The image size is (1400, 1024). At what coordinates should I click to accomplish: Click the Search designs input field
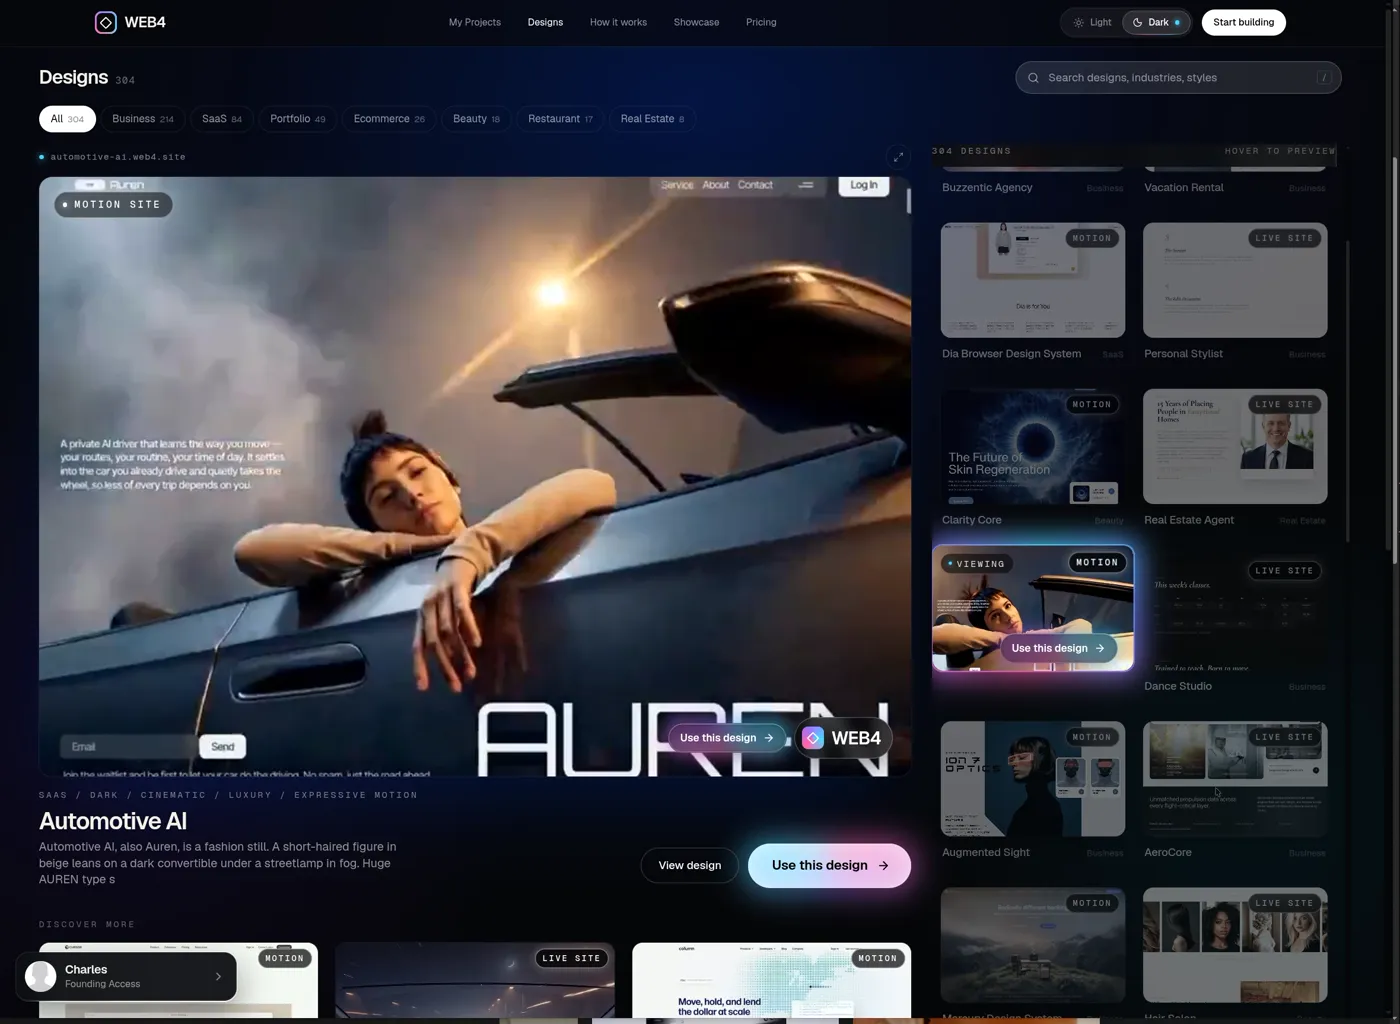tap(1178, 78)
